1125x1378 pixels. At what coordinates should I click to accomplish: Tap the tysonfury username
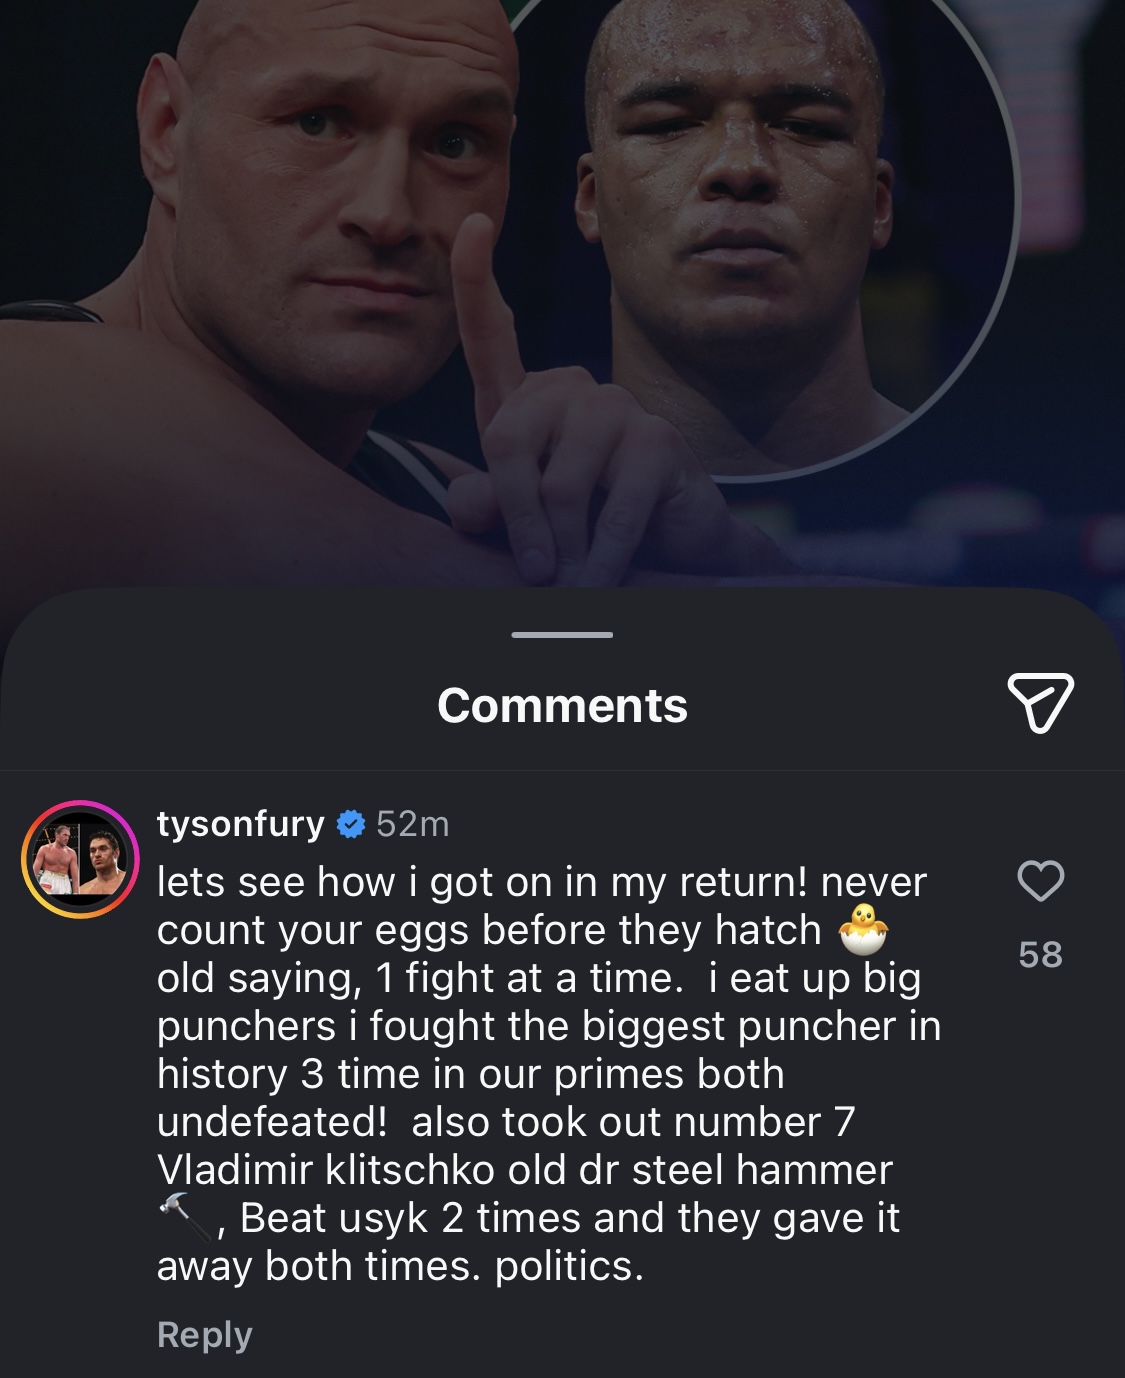pos(241,824)
